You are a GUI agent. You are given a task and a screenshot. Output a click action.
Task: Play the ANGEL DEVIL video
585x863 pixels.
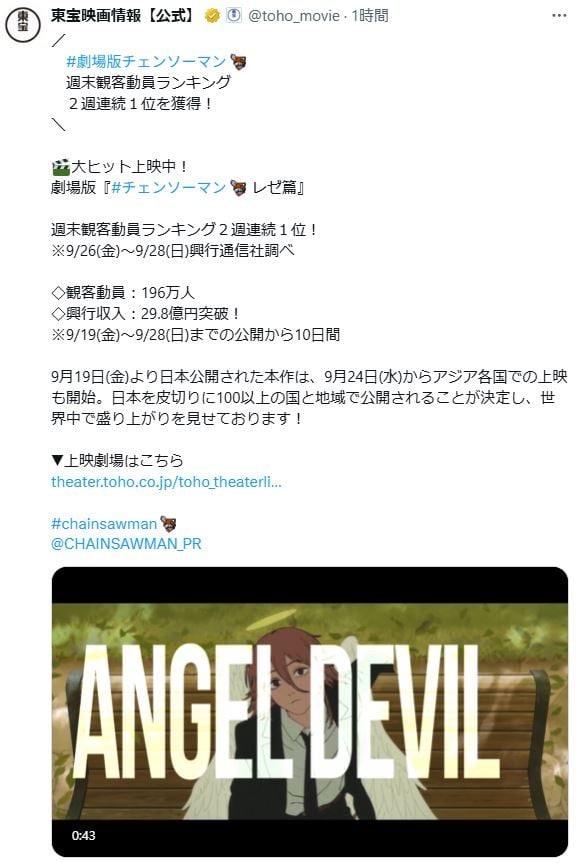310,711
